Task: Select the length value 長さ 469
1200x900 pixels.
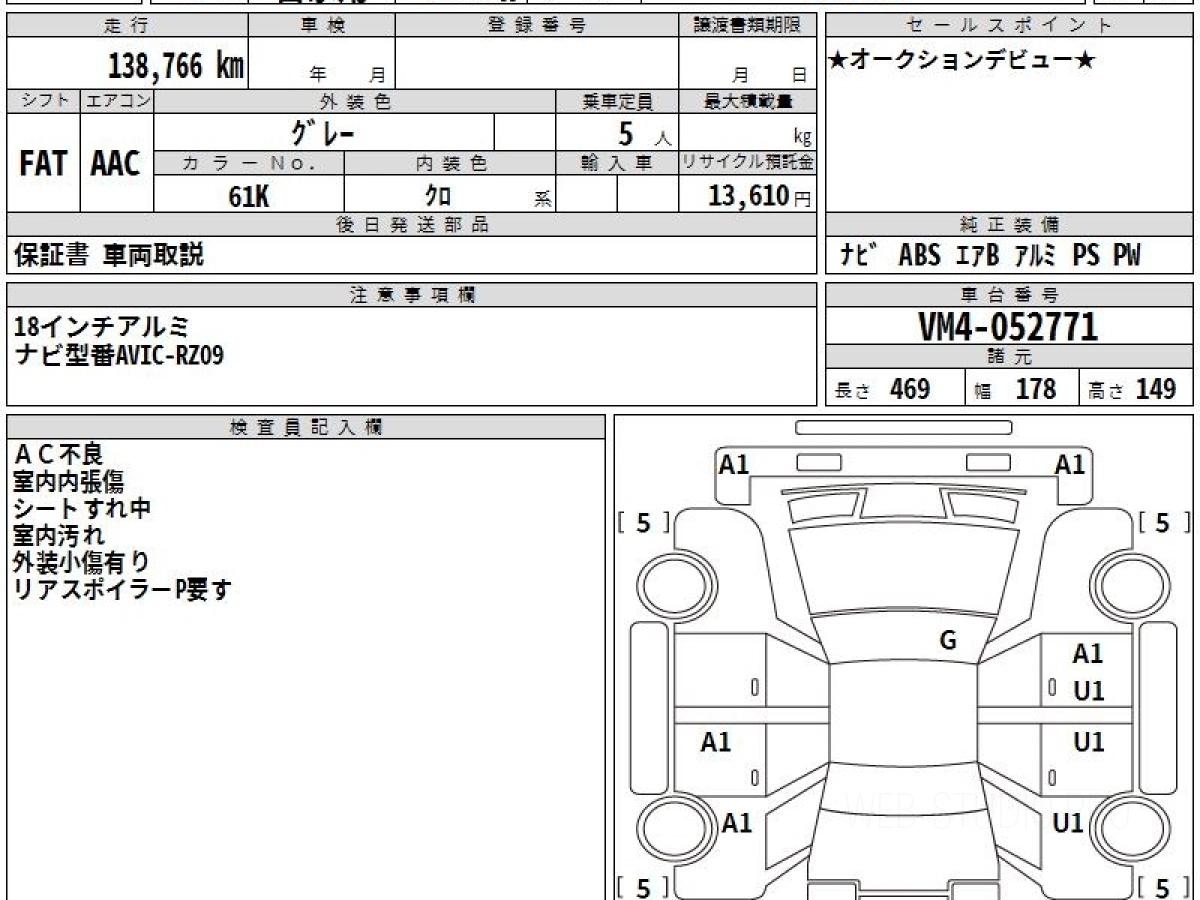Action: pos(883,390)
